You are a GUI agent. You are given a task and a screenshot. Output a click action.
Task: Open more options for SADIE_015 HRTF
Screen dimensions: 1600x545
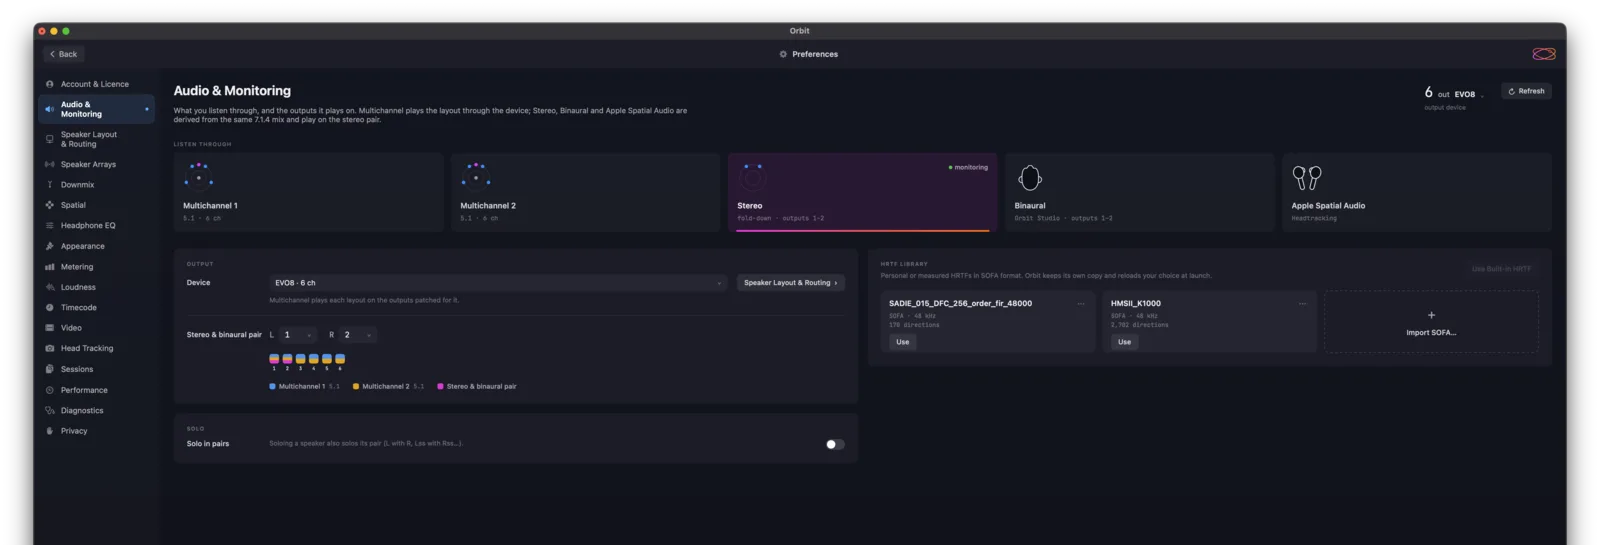1081,303
